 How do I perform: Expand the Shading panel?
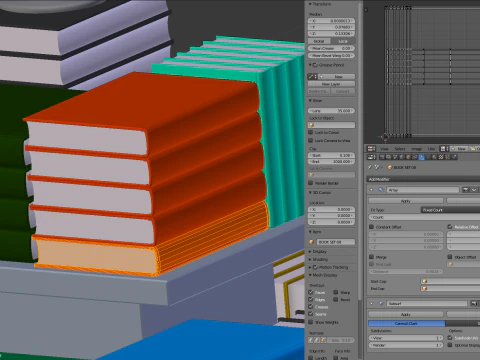(x=310, y=259)
